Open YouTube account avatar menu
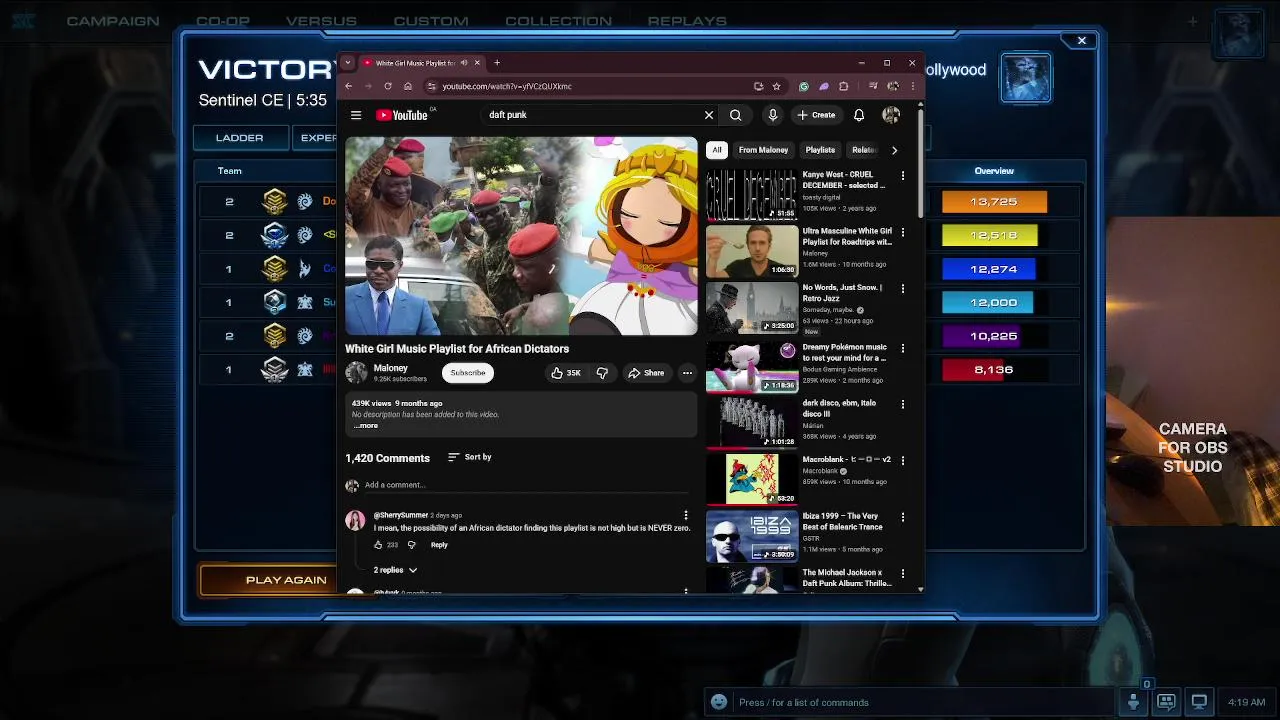This screenshot has height=720, width=1280. coord(890,115)
